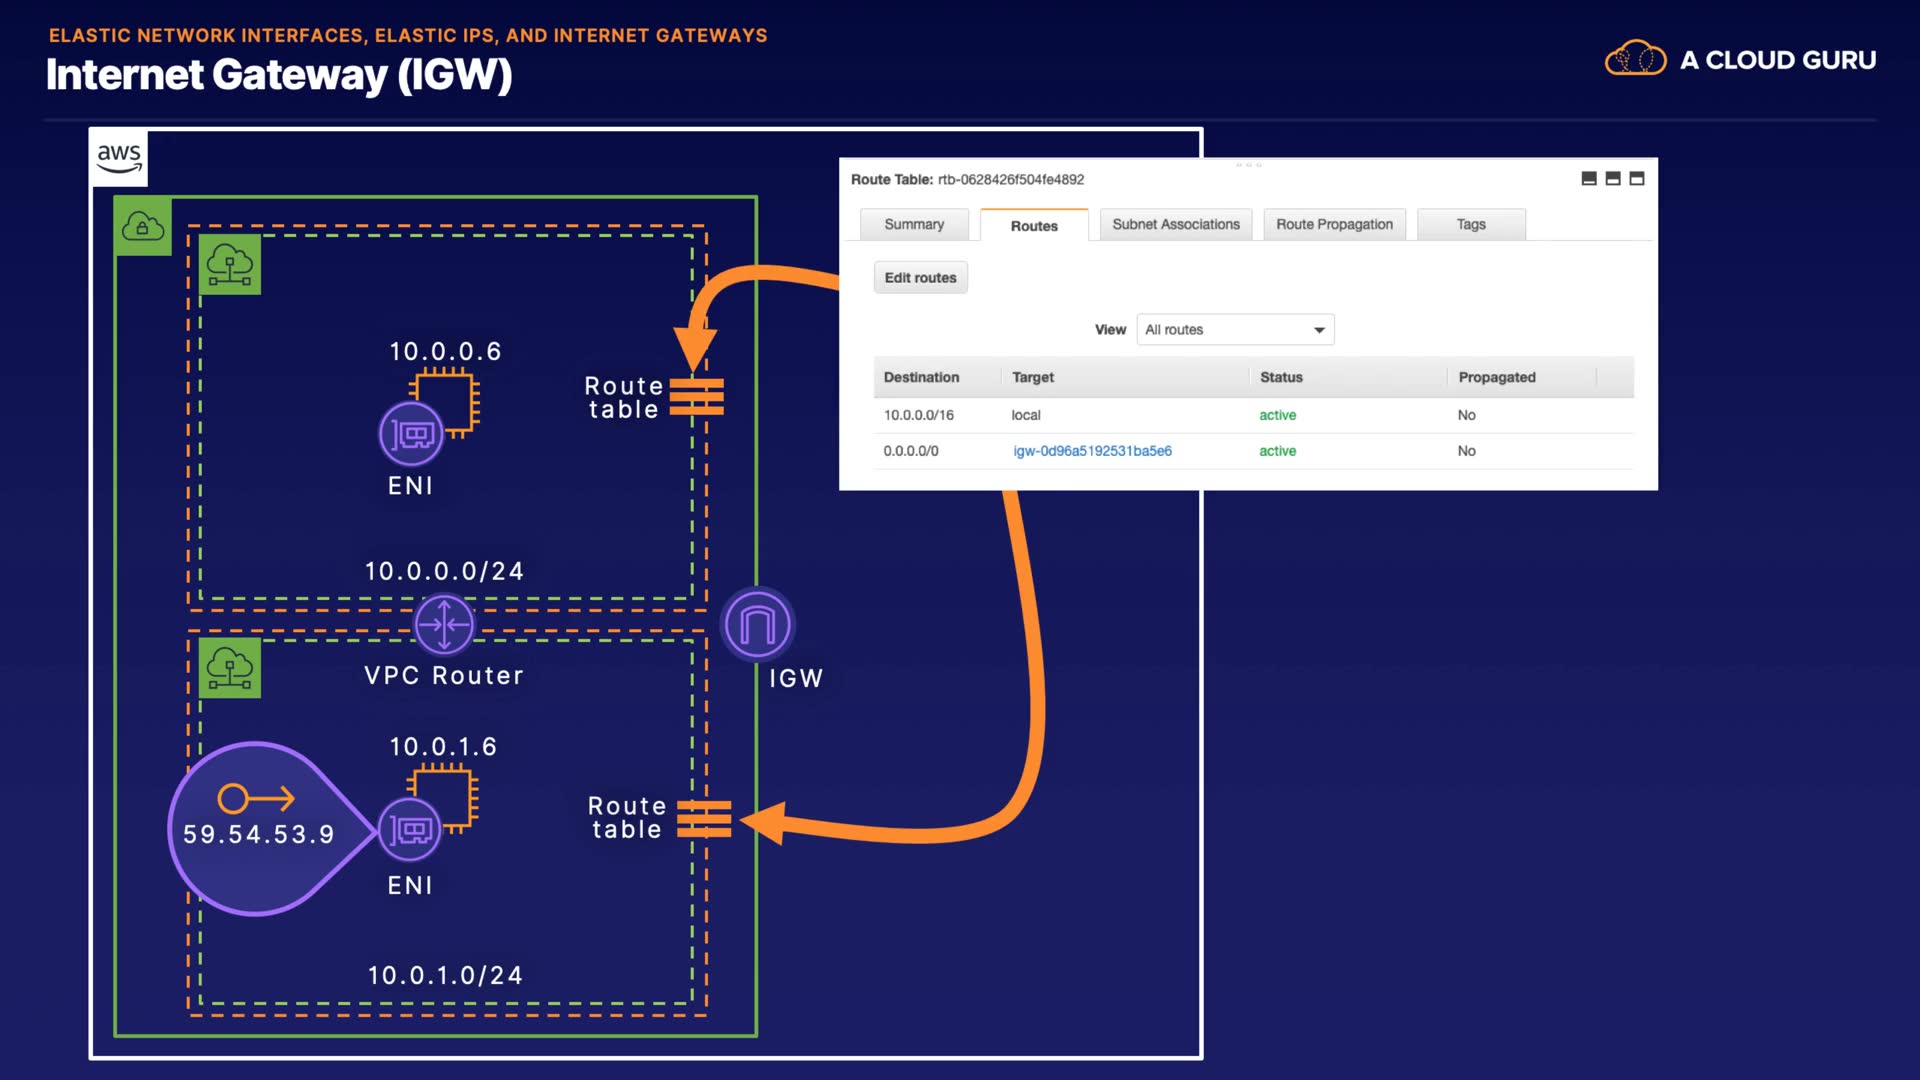
Task: Click the A Cloud Guru logo
Action: tap(1740, 60)
